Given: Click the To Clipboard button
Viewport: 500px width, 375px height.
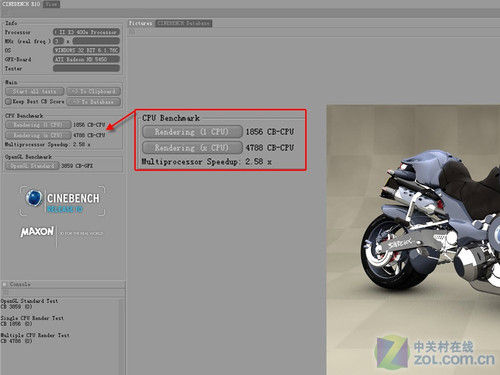Looking at the screenshot, I should coord(94,91).
